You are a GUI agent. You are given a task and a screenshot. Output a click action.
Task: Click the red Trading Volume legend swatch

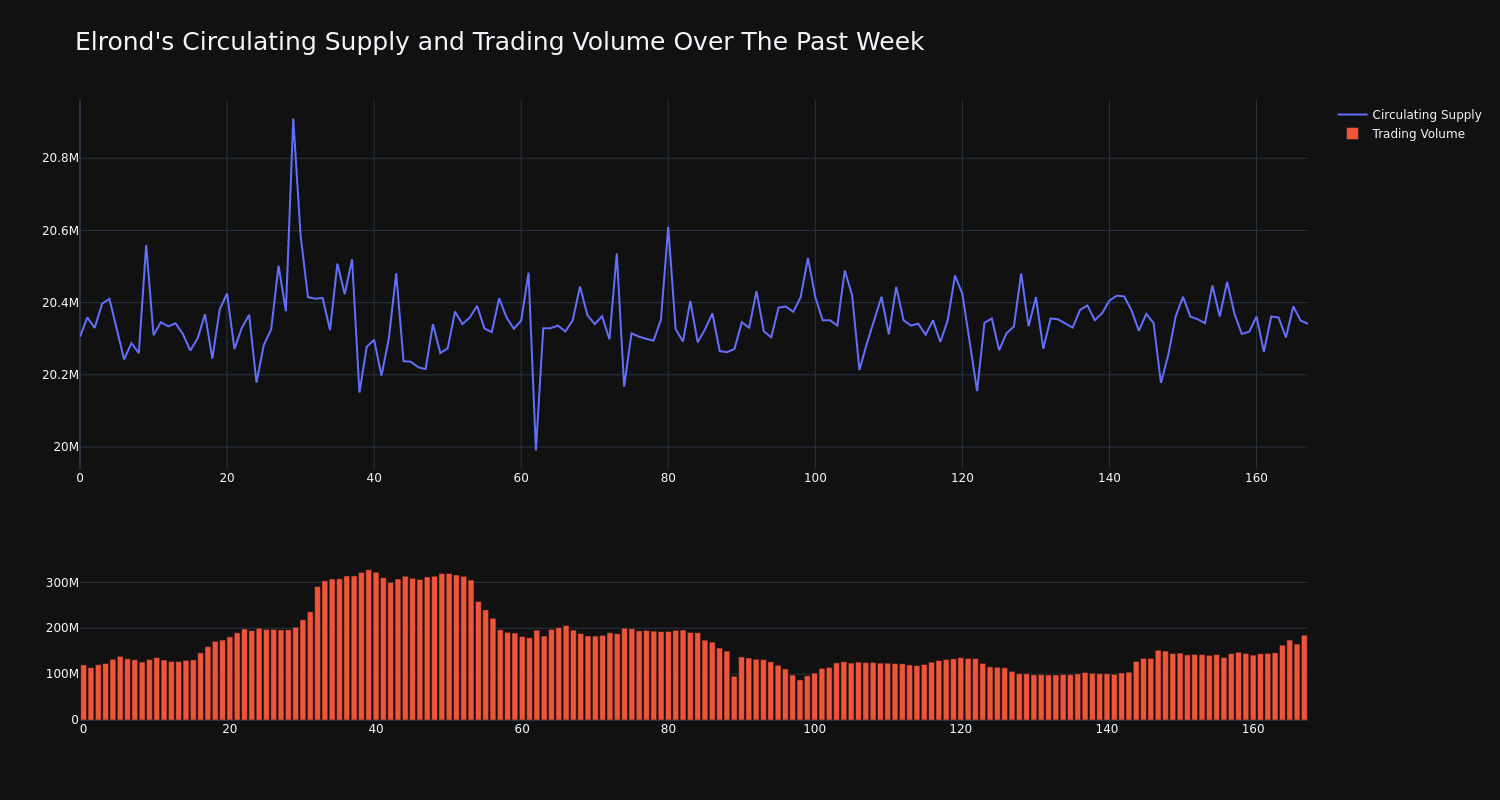1352,134
